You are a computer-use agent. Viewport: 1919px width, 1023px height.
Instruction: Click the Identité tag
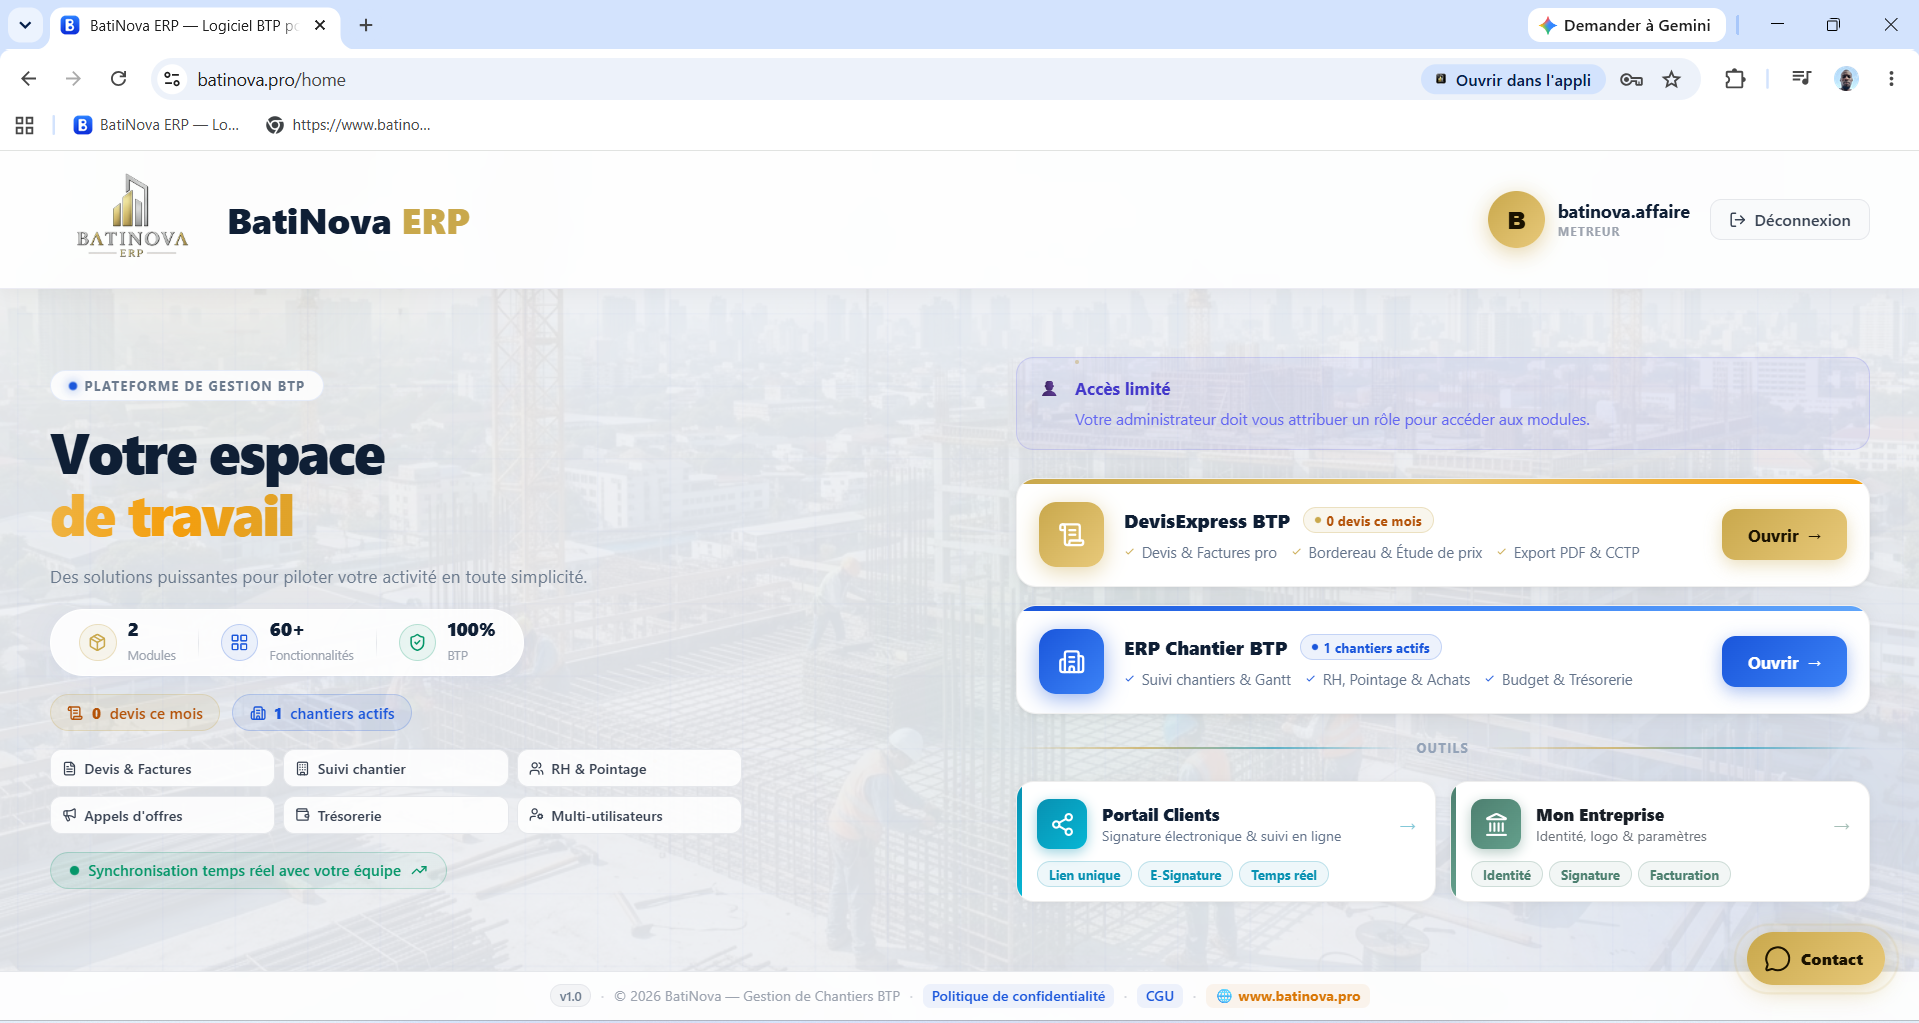(1506, 875)
